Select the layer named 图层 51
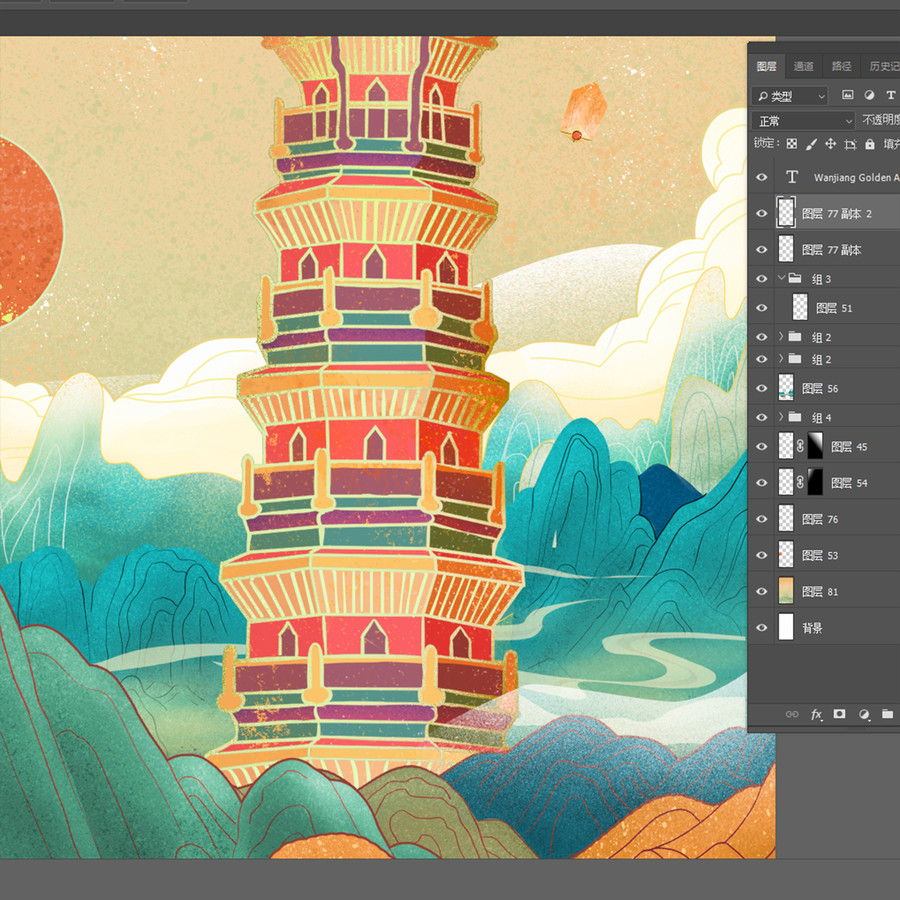900x900 pixels. pyautogui.click(x=834, y=308)
